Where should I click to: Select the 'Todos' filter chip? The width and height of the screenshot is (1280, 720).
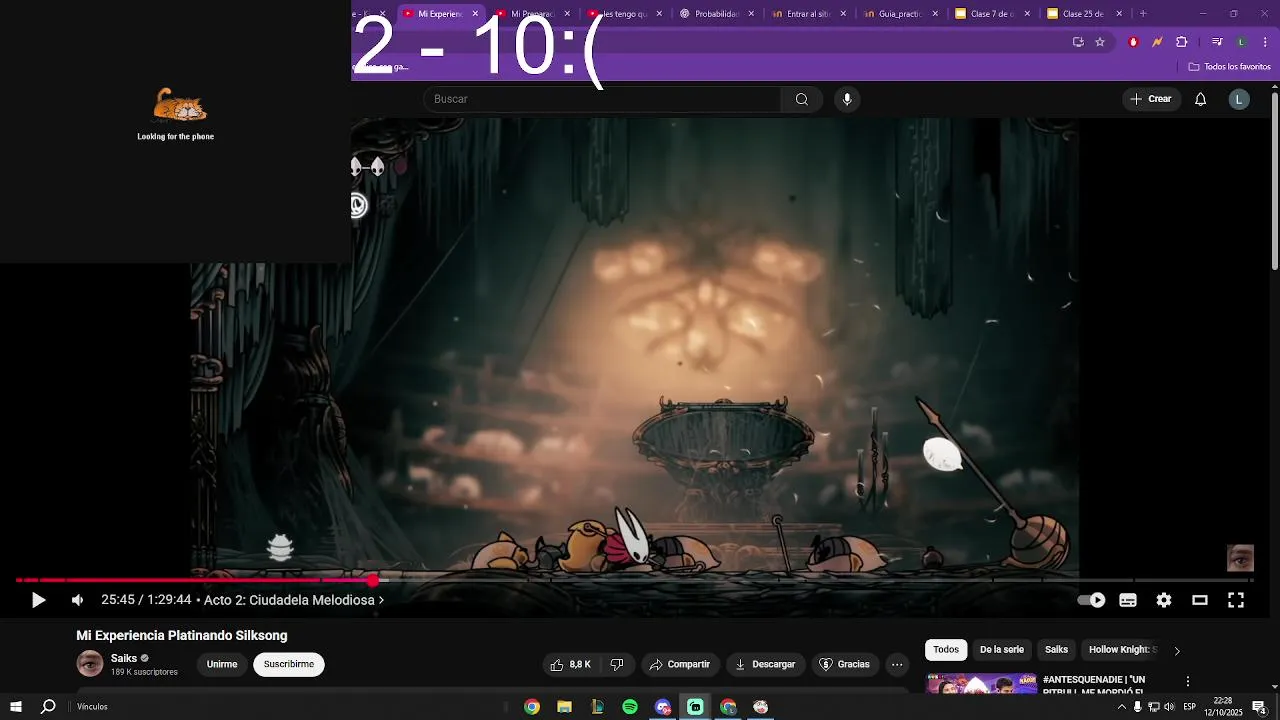pos(946,650)
